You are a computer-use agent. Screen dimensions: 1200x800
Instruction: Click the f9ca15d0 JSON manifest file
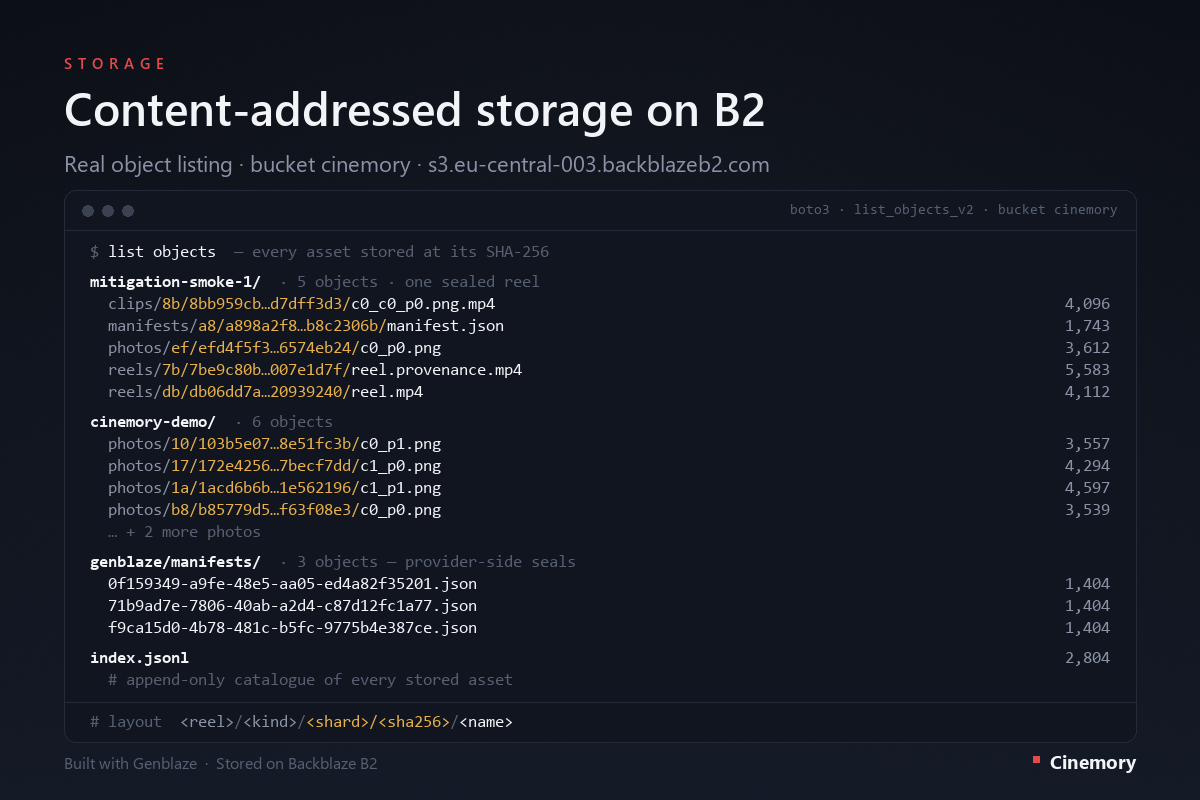(x=292, y=628)
